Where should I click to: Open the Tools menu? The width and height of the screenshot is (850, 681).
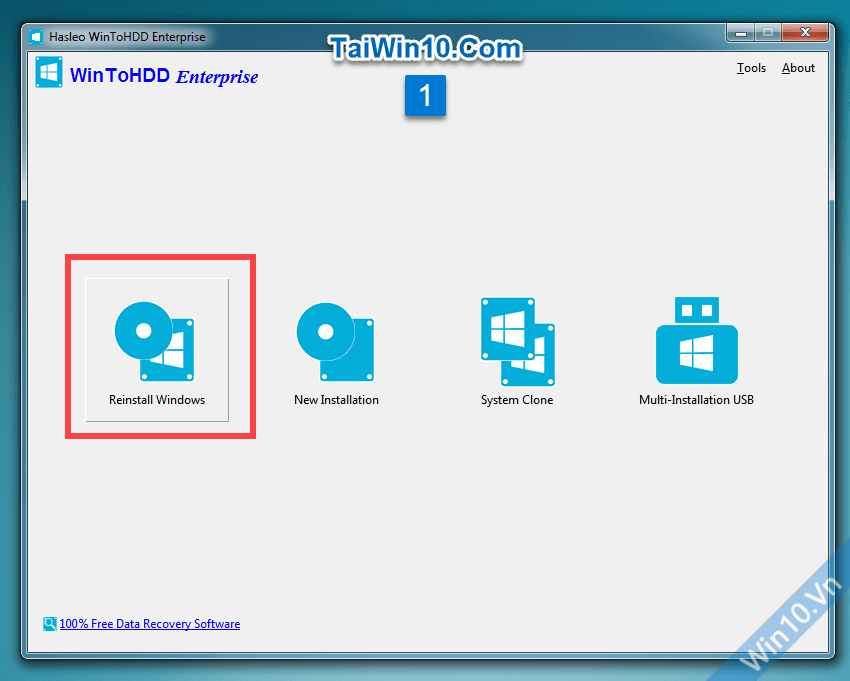point(751,68)
